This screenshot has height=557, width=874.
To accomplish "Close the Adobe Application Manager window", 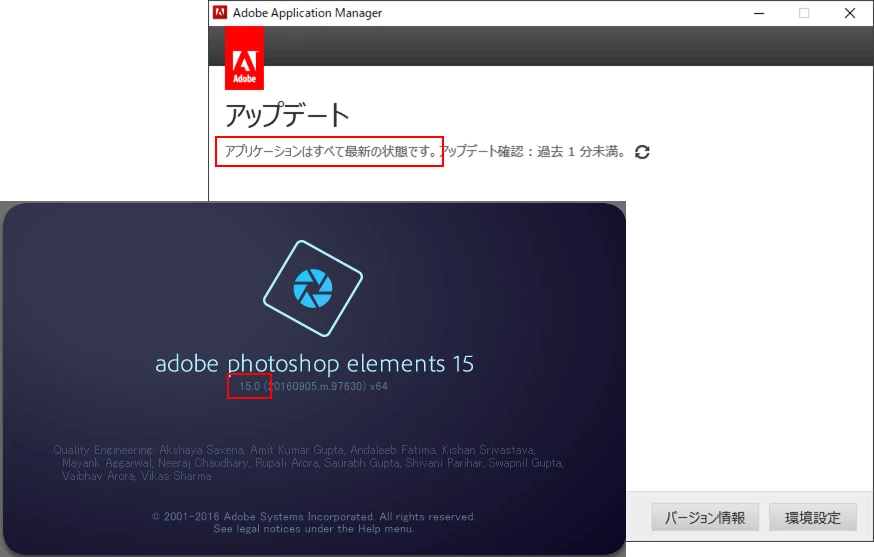I will point(849,13).
